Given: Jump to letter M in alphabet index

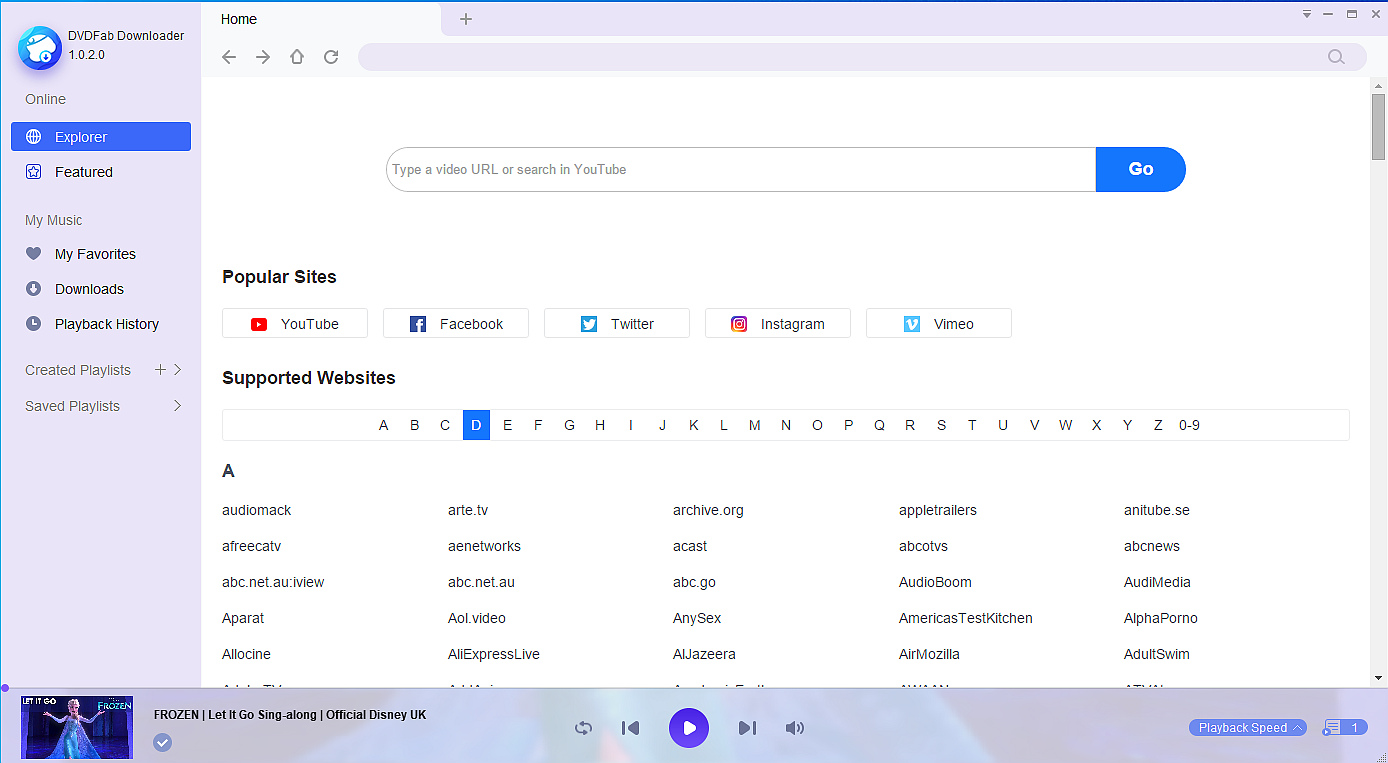Looking at the screenshot, I should [x=755, y=425].
